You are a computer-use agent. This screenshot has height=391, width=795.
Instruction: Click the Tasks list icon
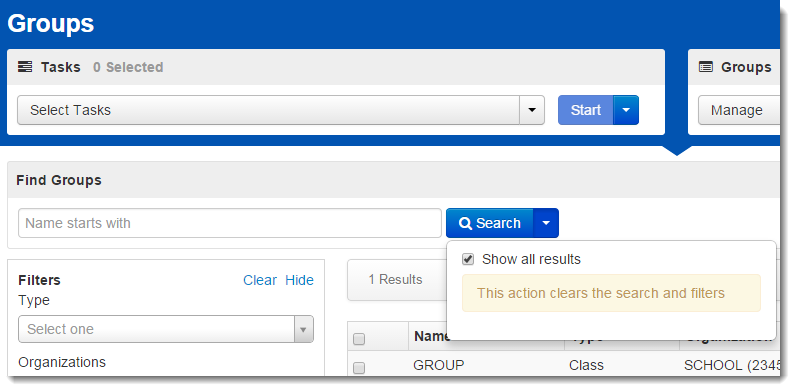25,67
